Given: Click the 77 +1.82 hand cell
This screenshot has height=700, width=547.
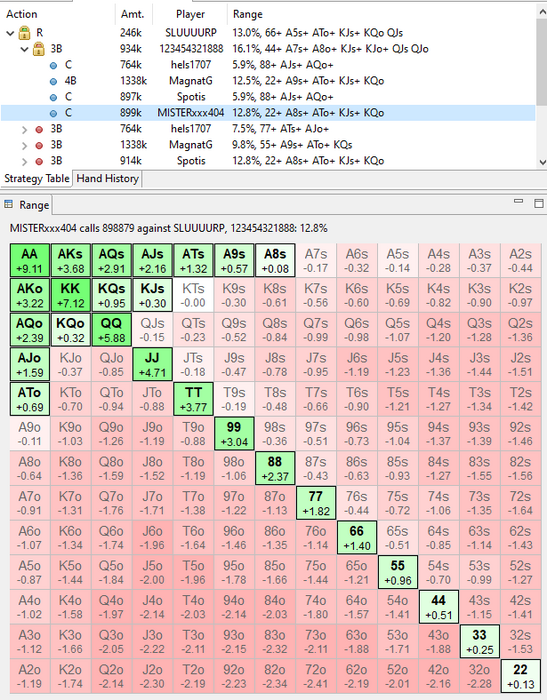Looking at the screenshot, I should tap(316, 503).
